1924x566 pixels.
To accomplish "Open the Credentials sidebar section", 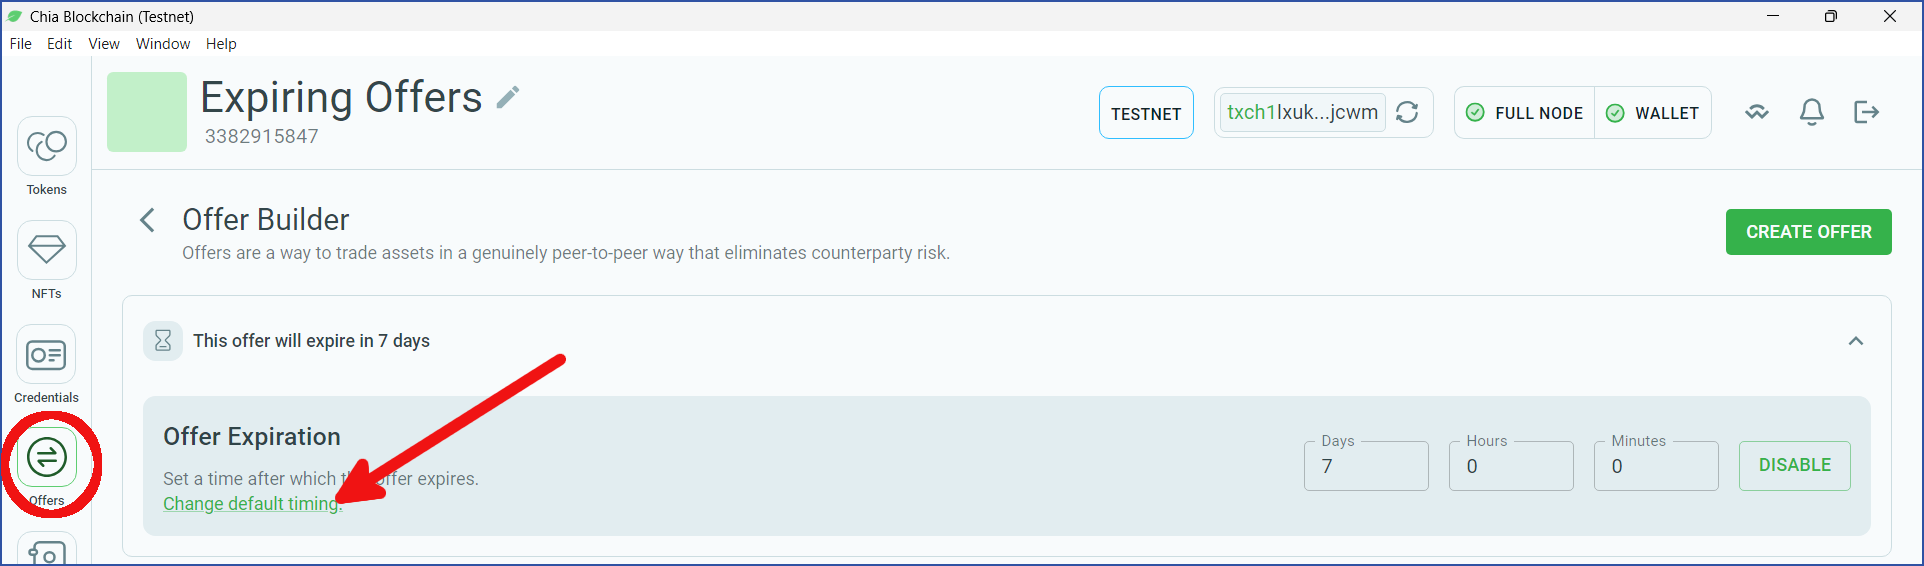I will 46,365.
